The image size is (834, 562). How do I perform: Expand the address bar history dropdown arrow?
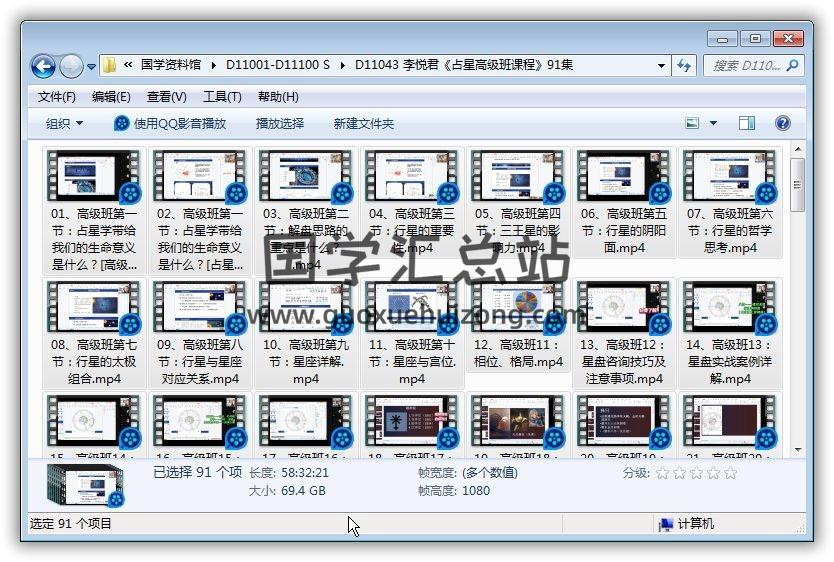click(x=662, y=66)
